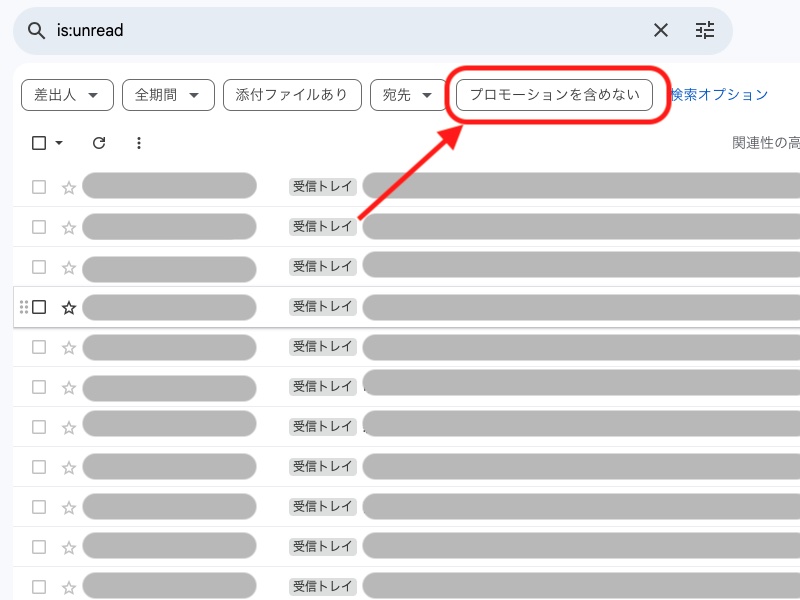The image size is (800, 600).
Task: Star the last visible email in the list
Action: click(x=68, y=586)
